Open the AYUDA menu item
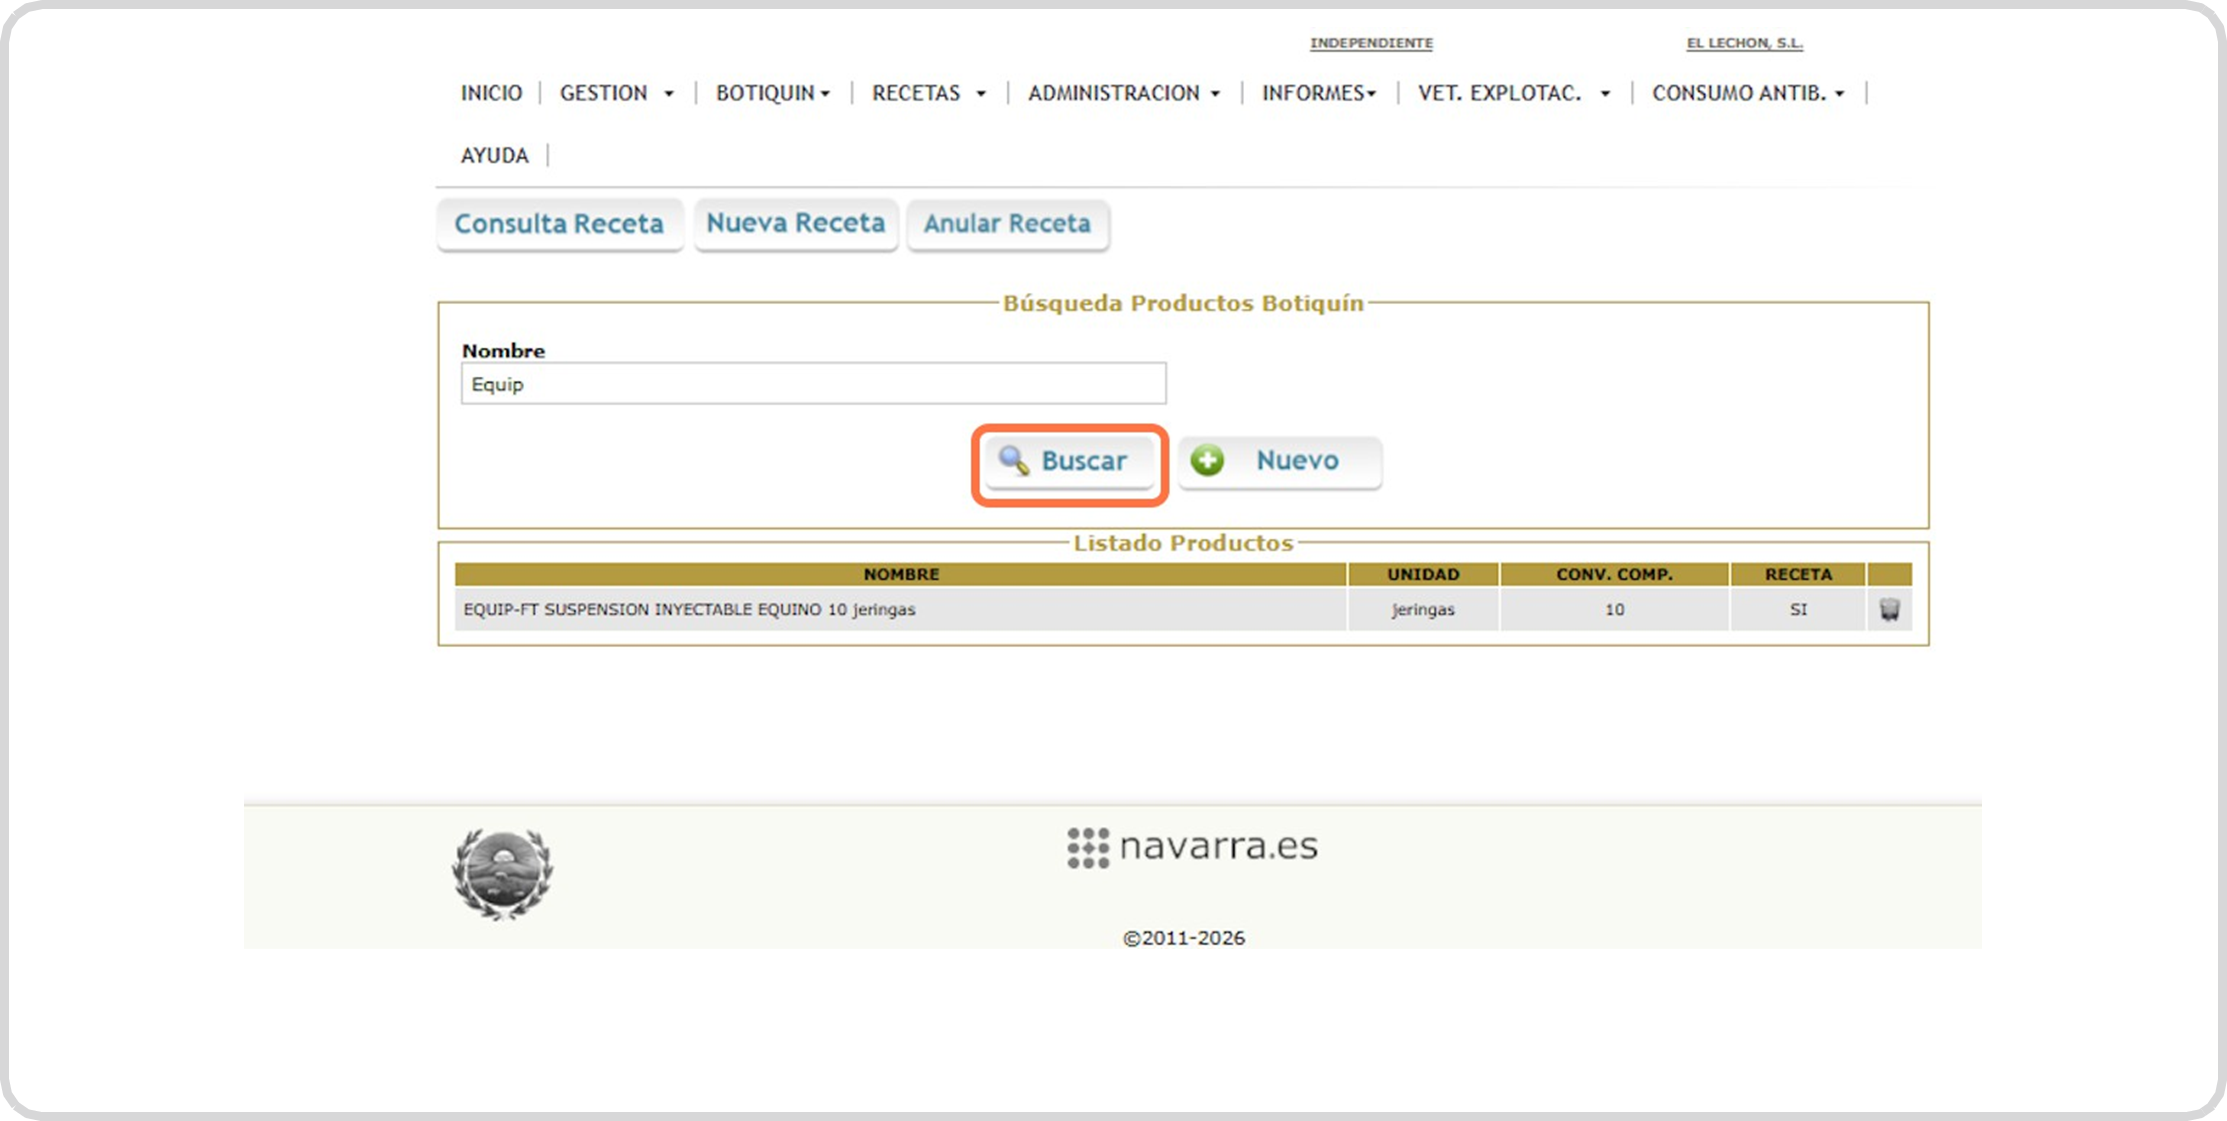This screenshot has height=1121, width=2227. coord(494,155)
